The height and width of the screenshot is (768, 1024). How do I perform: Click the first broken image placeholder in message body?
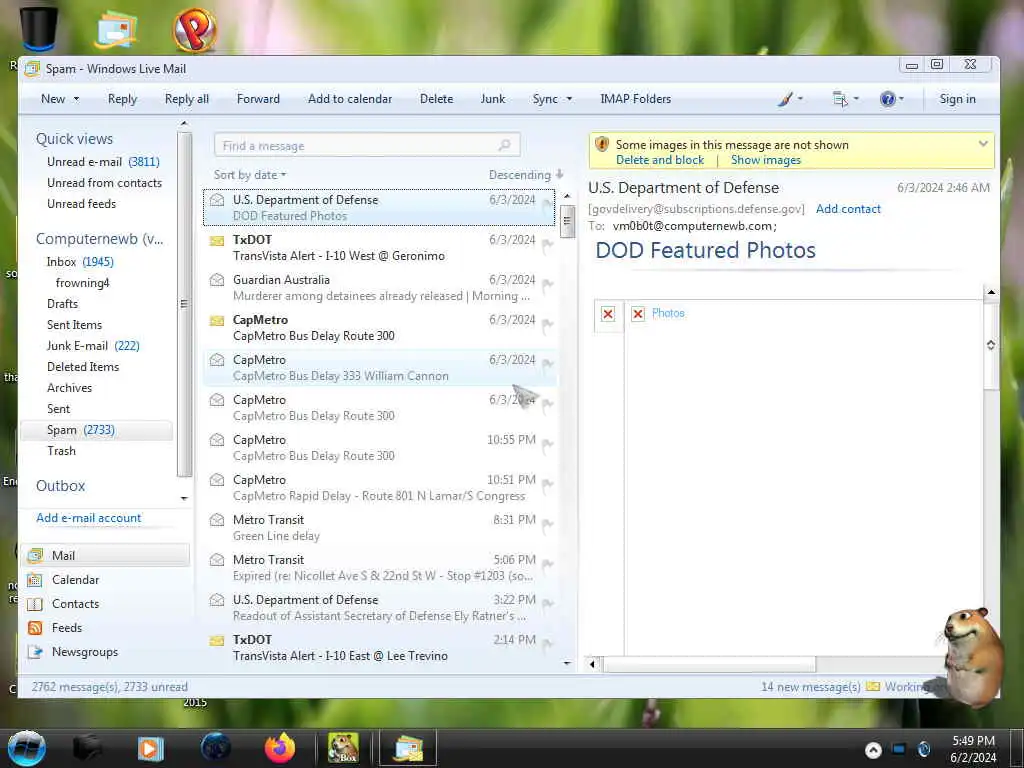[608, 314]
